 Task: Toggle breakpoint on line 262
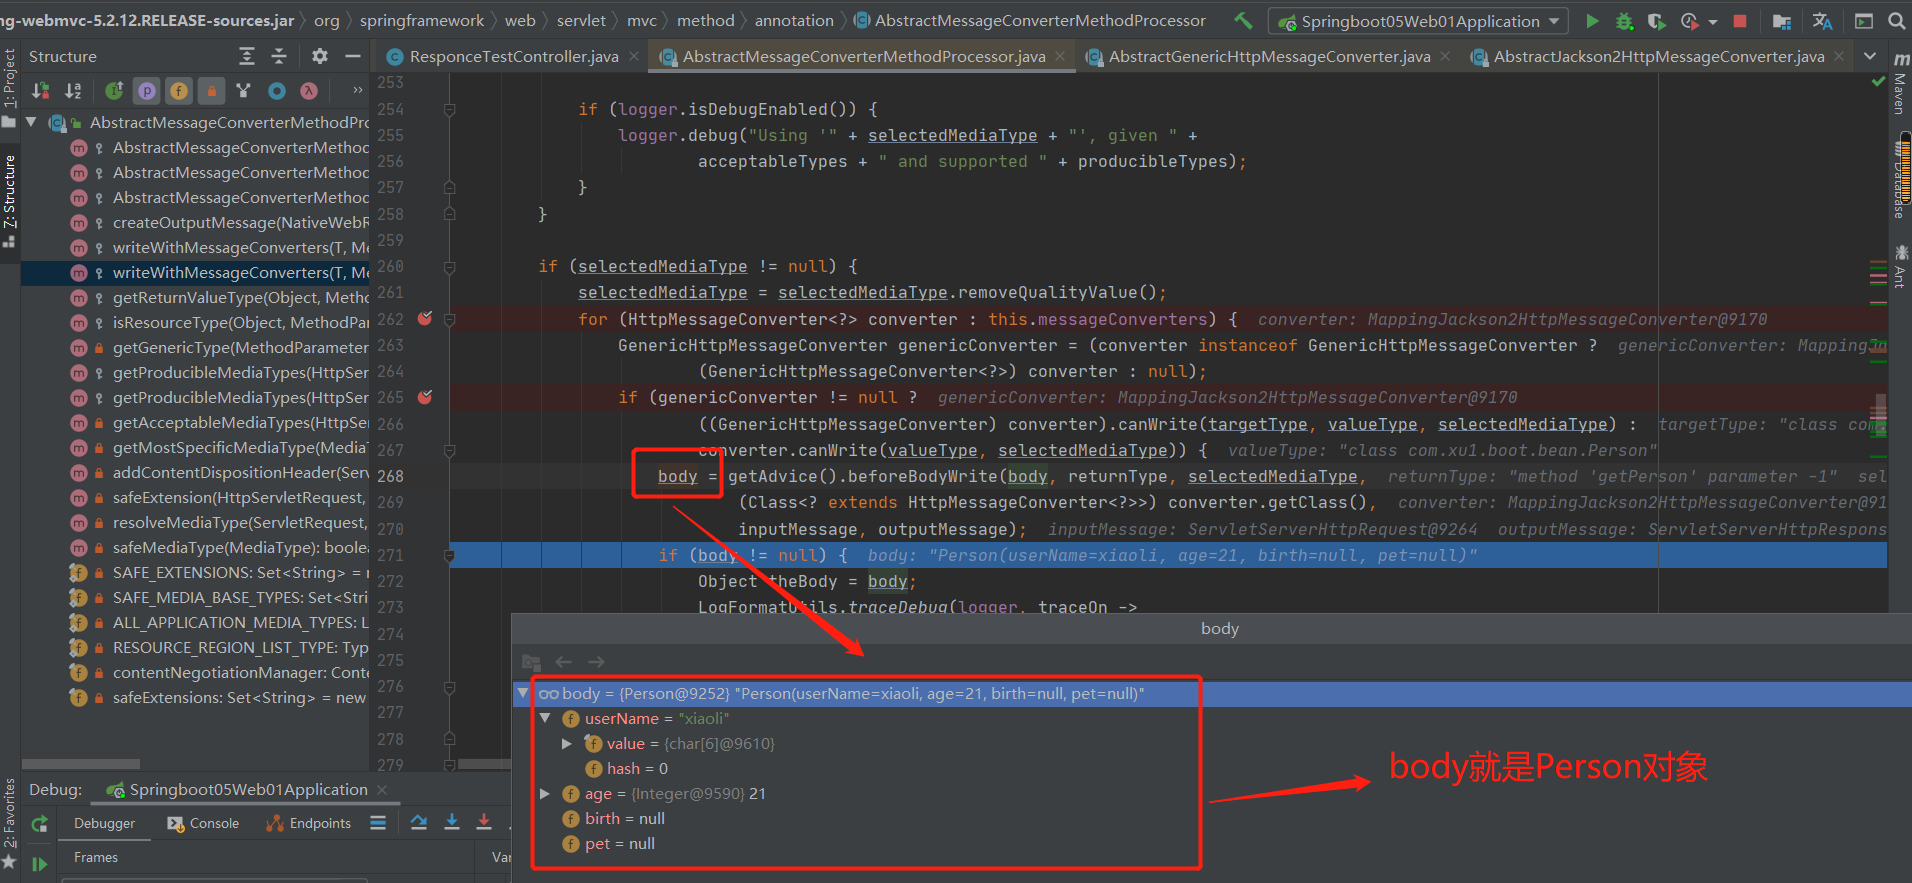pos(425,319)
